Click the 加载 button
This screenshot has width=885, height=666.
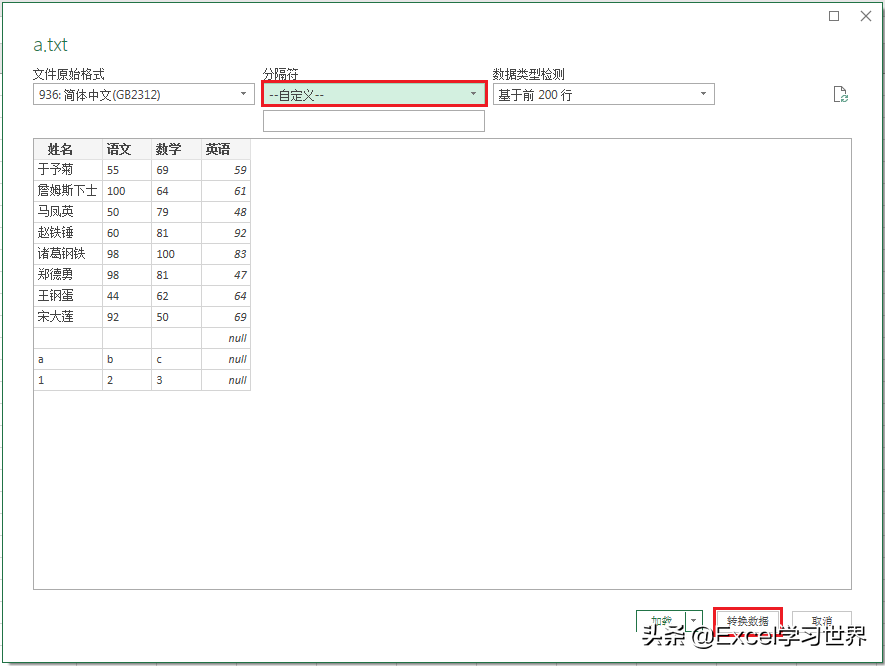tap(661, 619)
